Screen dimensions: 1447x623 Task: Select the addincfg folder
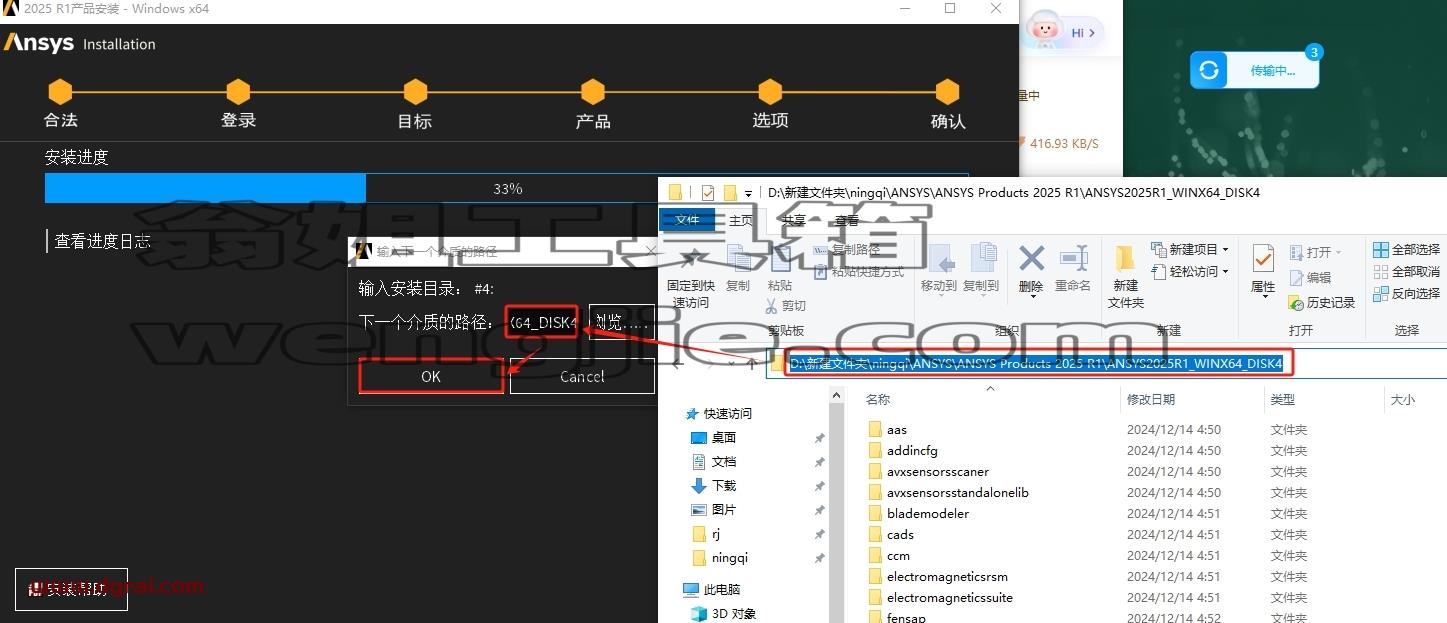click(912, 451)
